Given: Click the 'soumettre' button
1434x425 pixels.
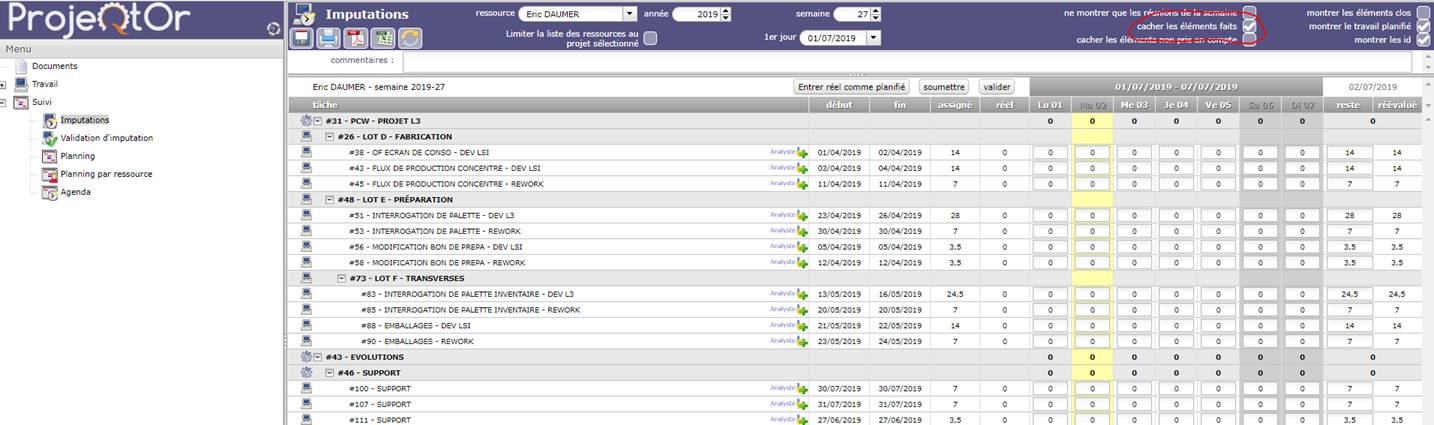Looking at the screenshot, I should tap(944, 87).
